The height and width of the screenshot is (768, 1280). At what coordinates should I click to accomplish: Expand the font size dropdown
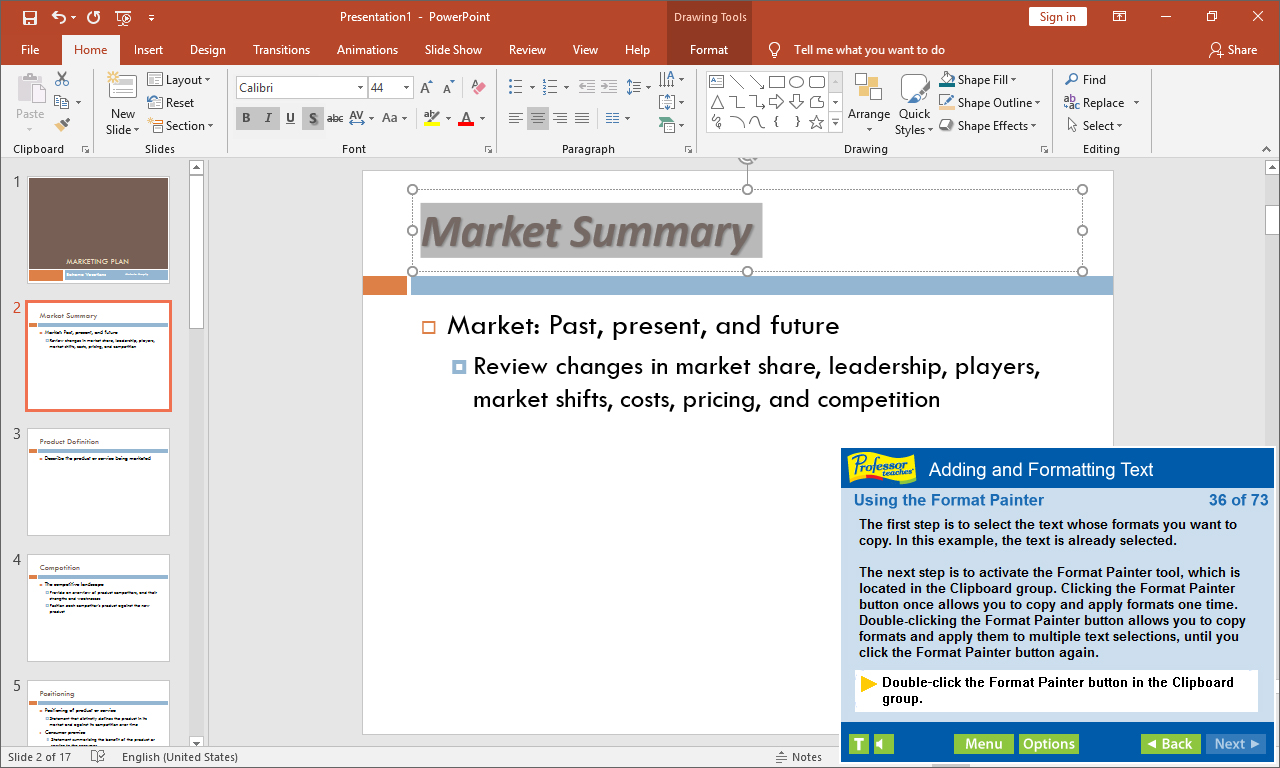[x=406, y=88]
